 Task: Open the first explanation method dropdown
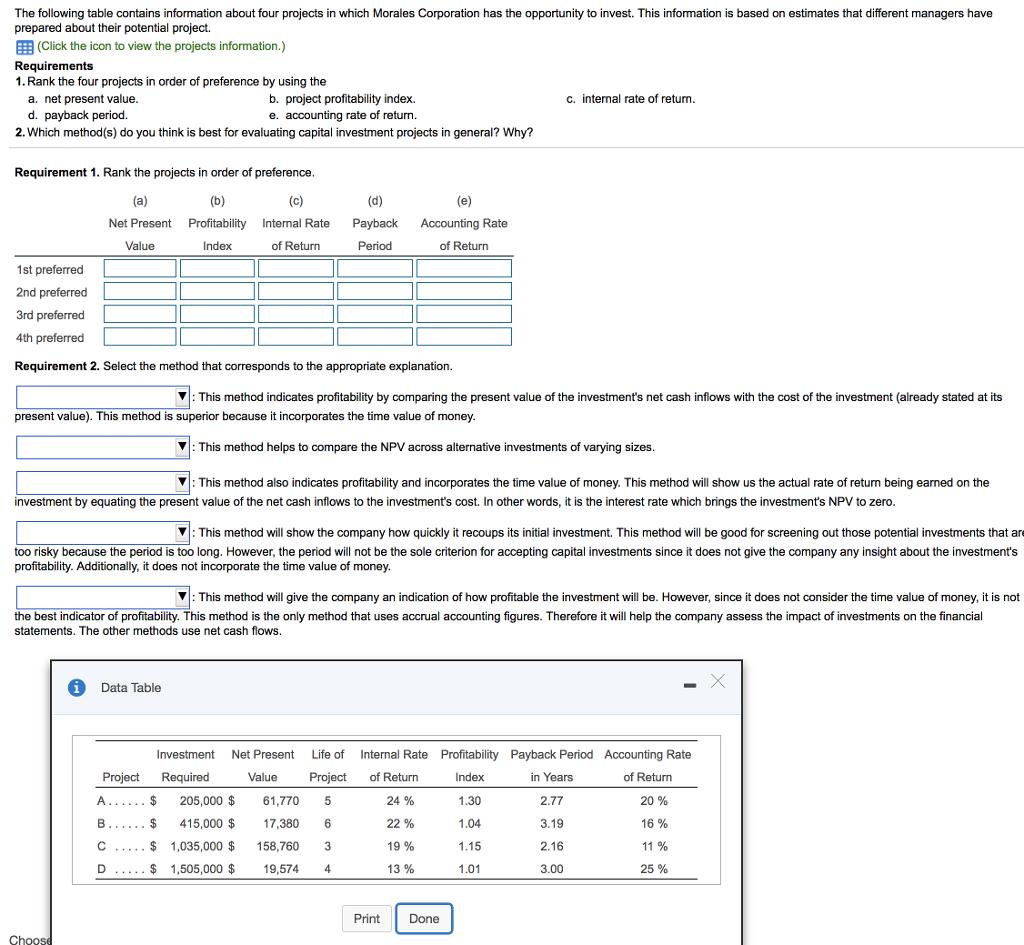tap(181, 397)
